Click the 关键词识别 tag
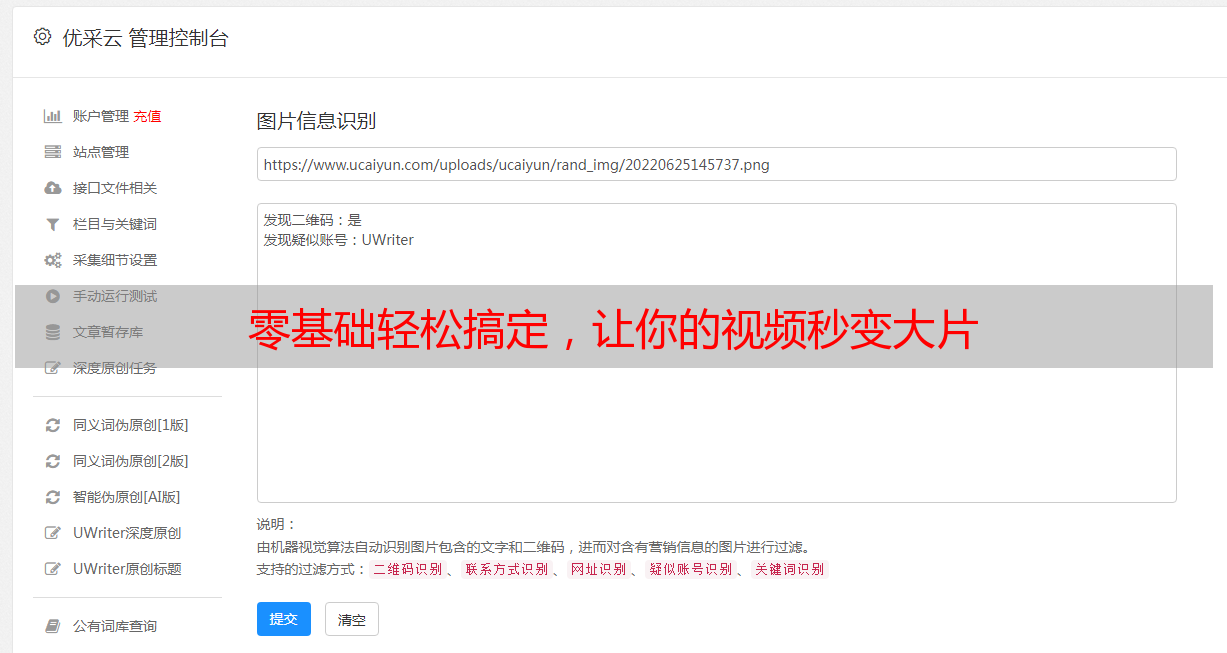Screen dimensions: 1227x653 pyautogui.click(x=789, y=569)
